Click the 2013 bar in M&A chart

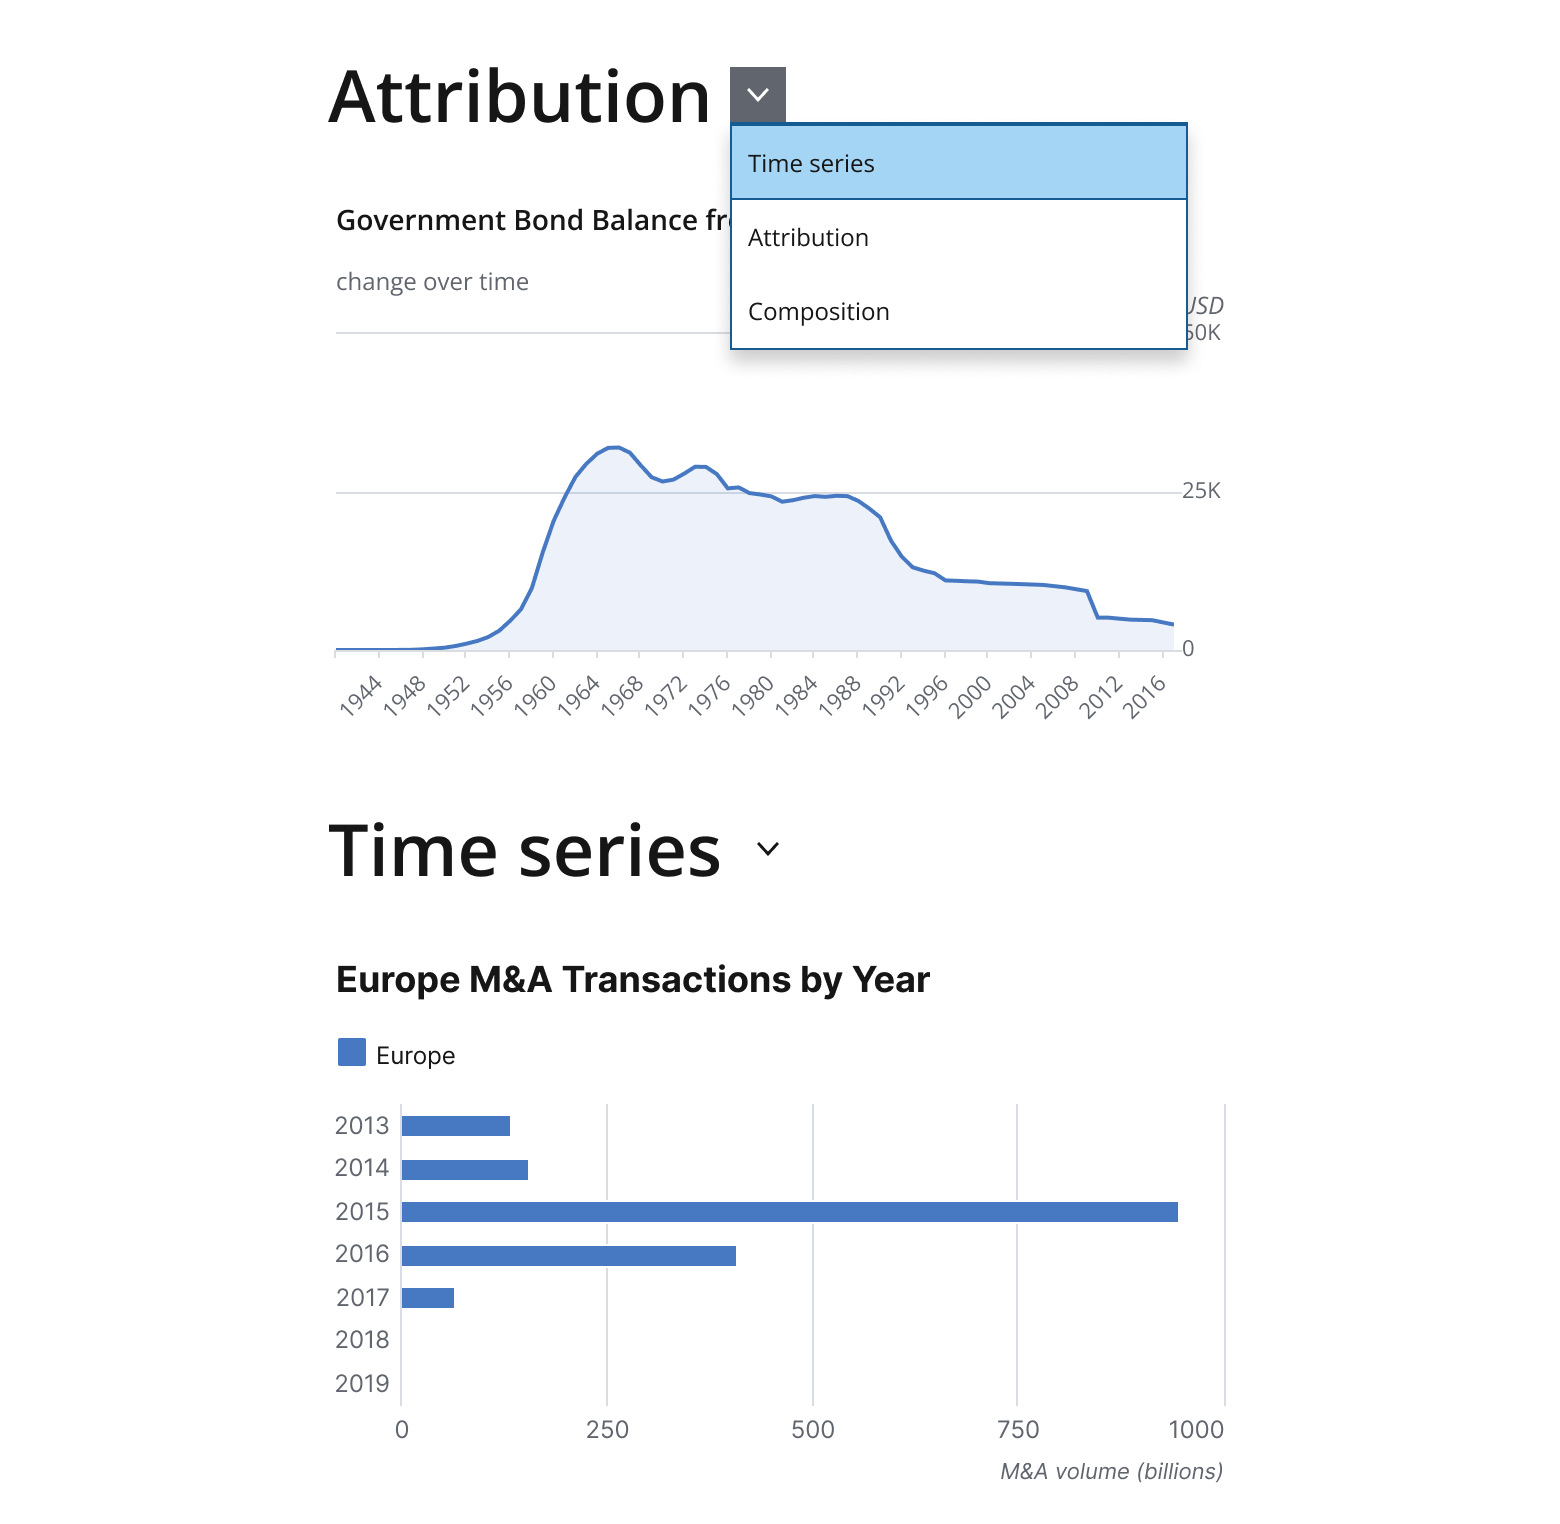[x=456, y=1126]
